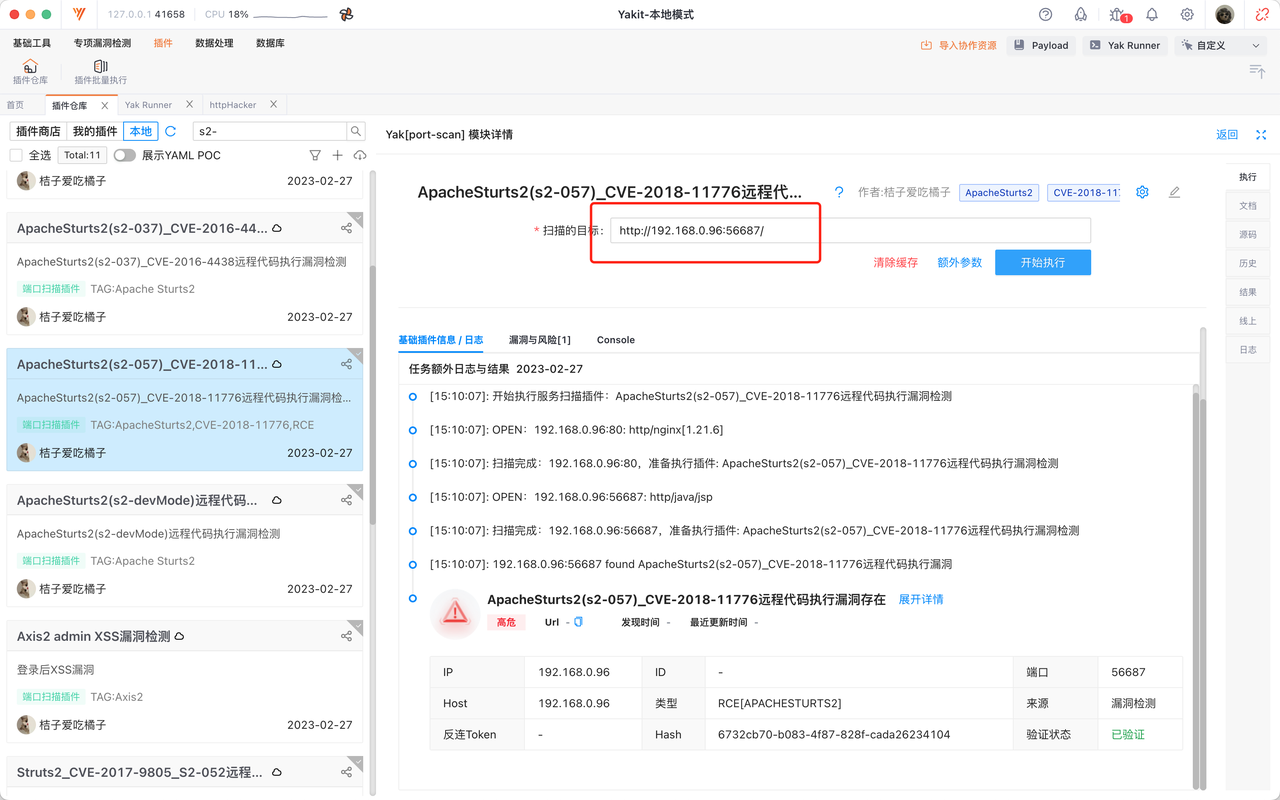Focus the plugin search box containing s2-

tap(270, 131)
